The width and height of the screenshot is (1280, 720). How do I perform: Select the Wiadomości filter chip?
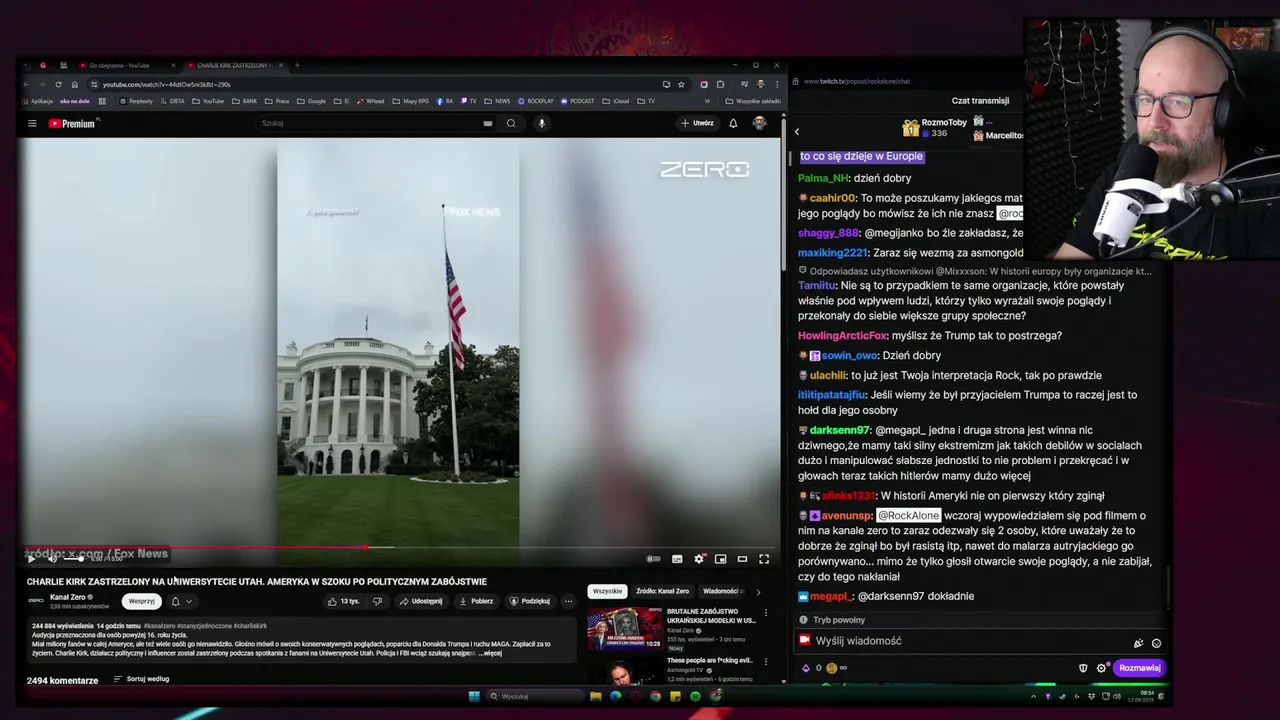[x=722, y=591]
